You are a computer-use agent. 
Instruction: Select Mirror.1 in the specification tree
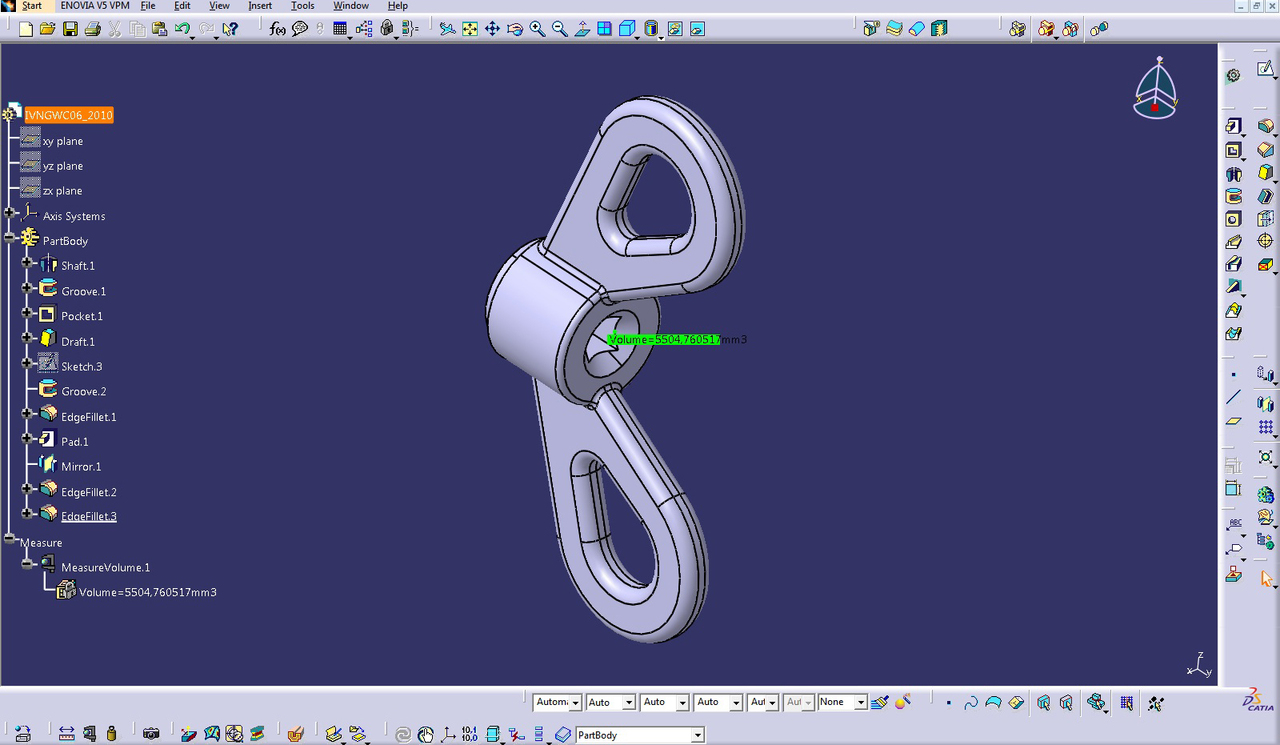click(x=80, y=467)
